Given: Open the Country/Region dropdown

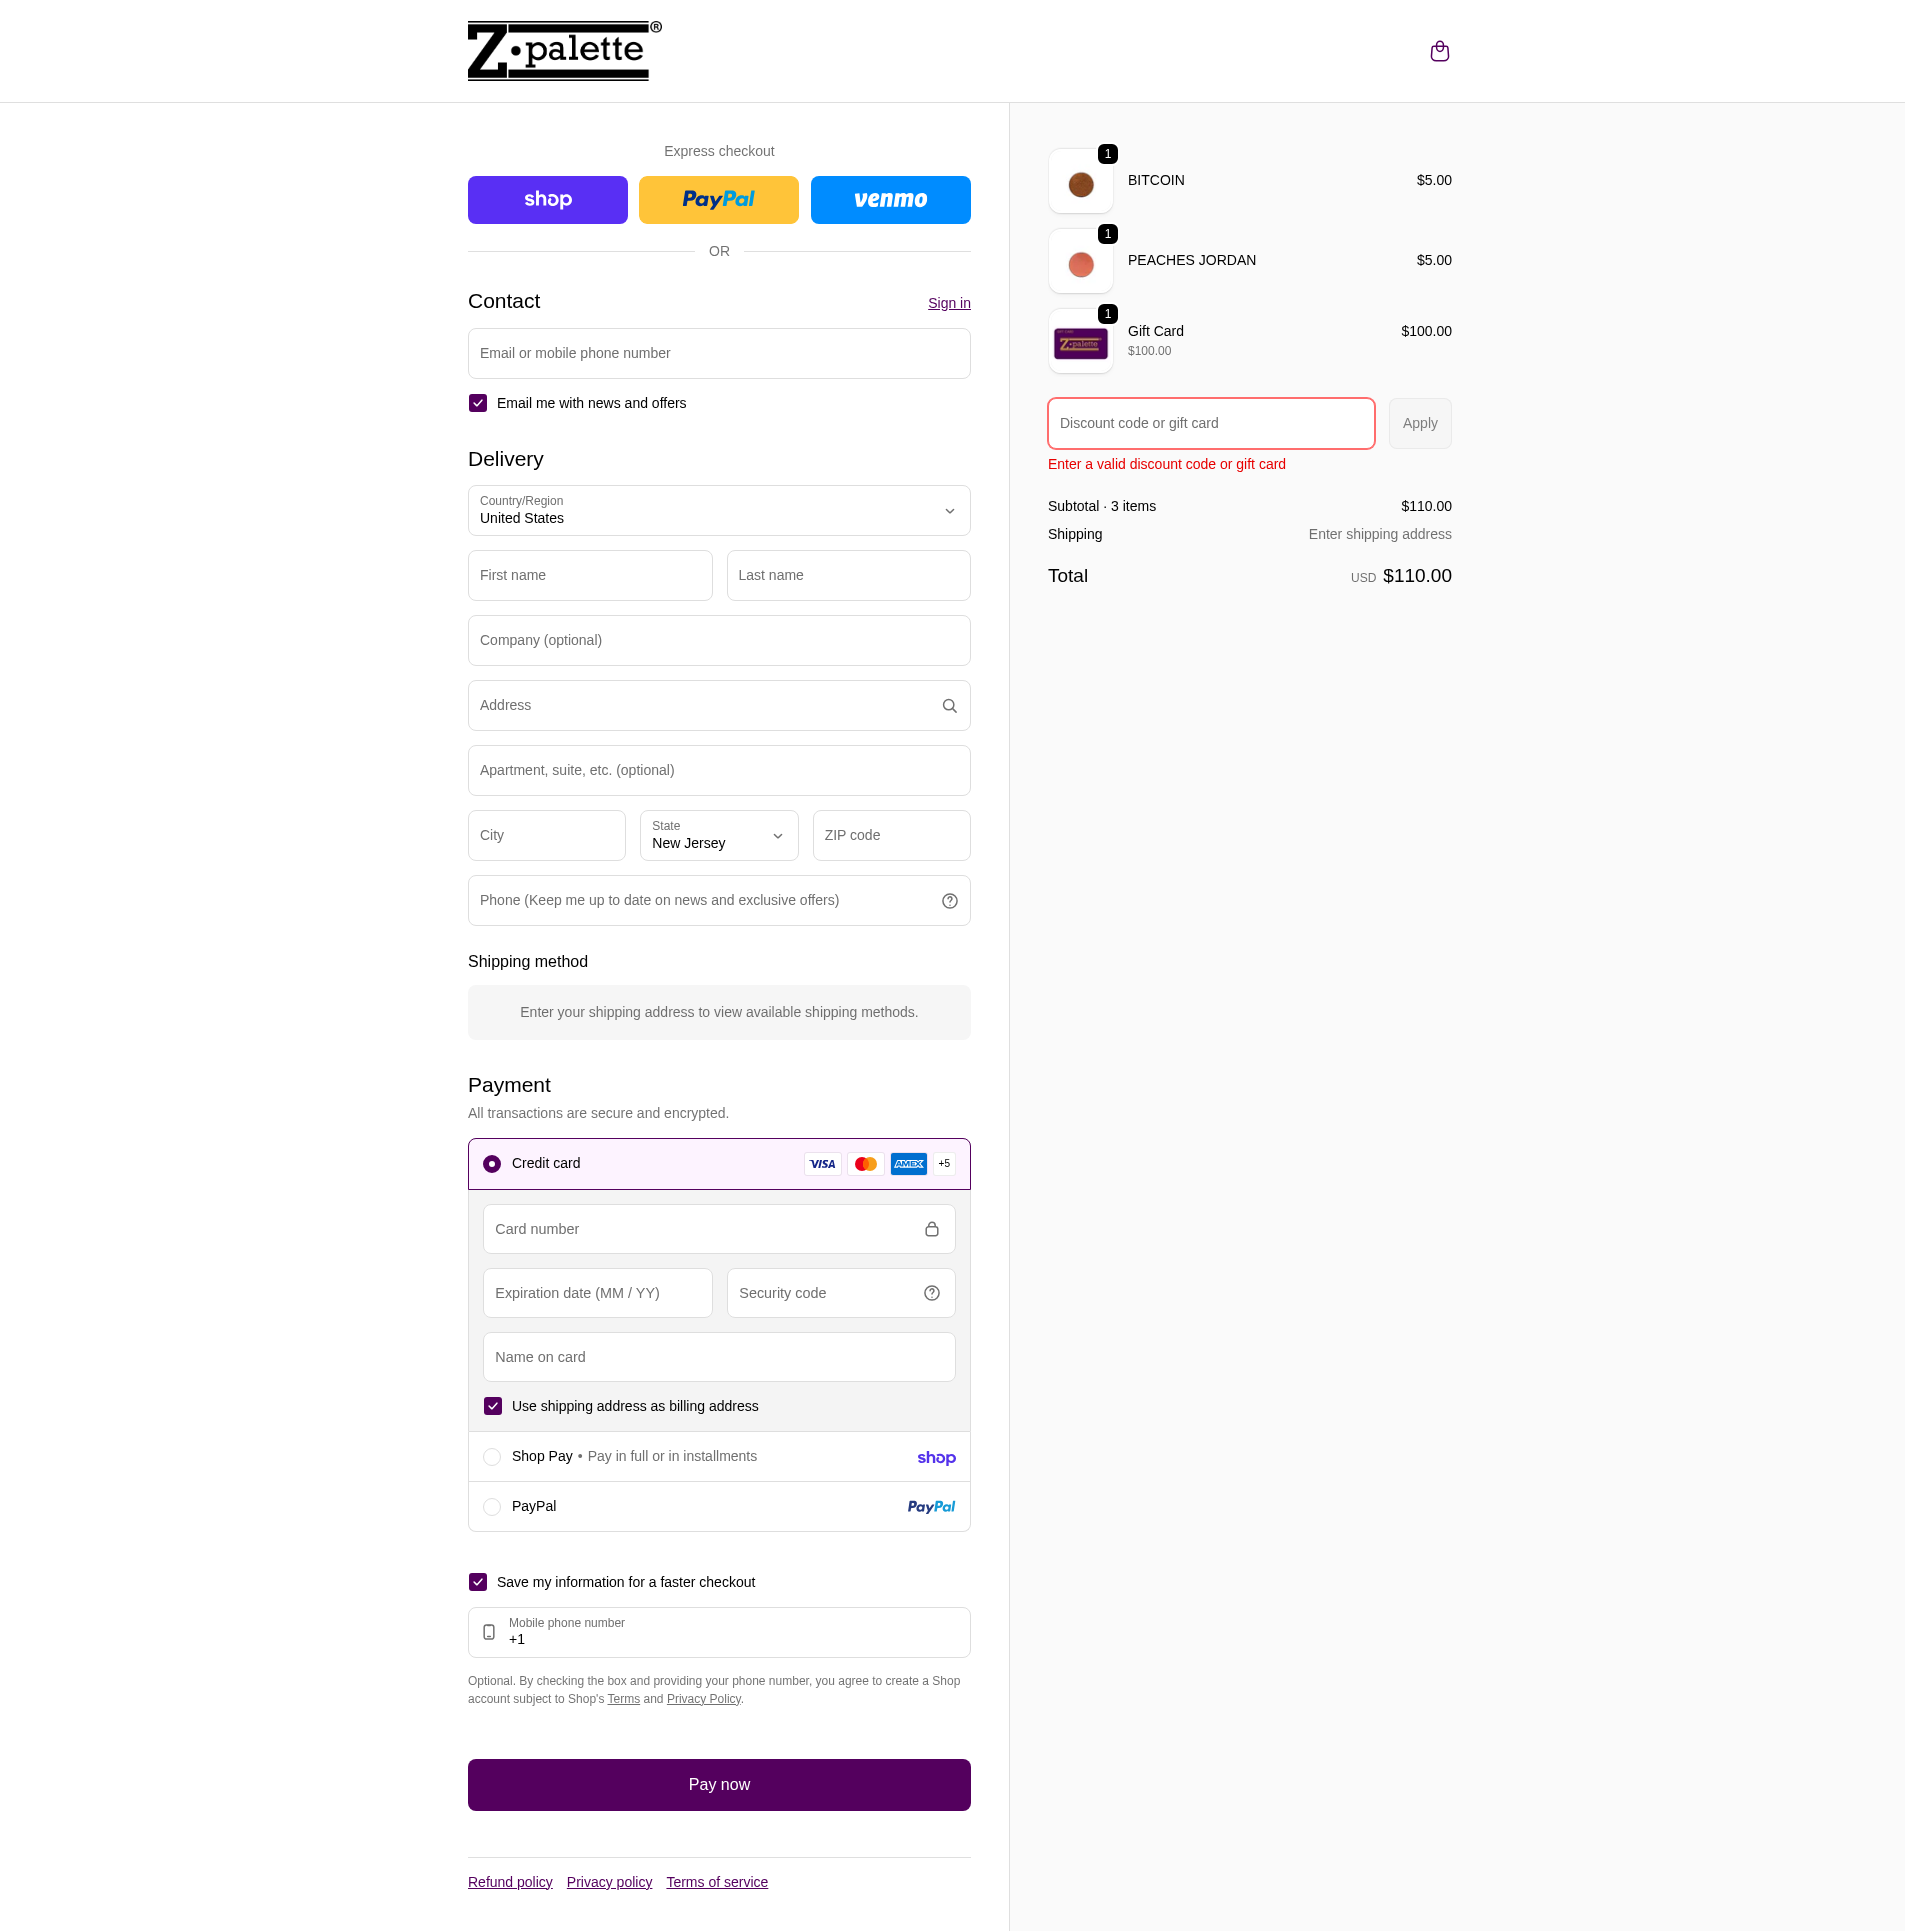Looking at the screenshot, I should click(718, 510).
